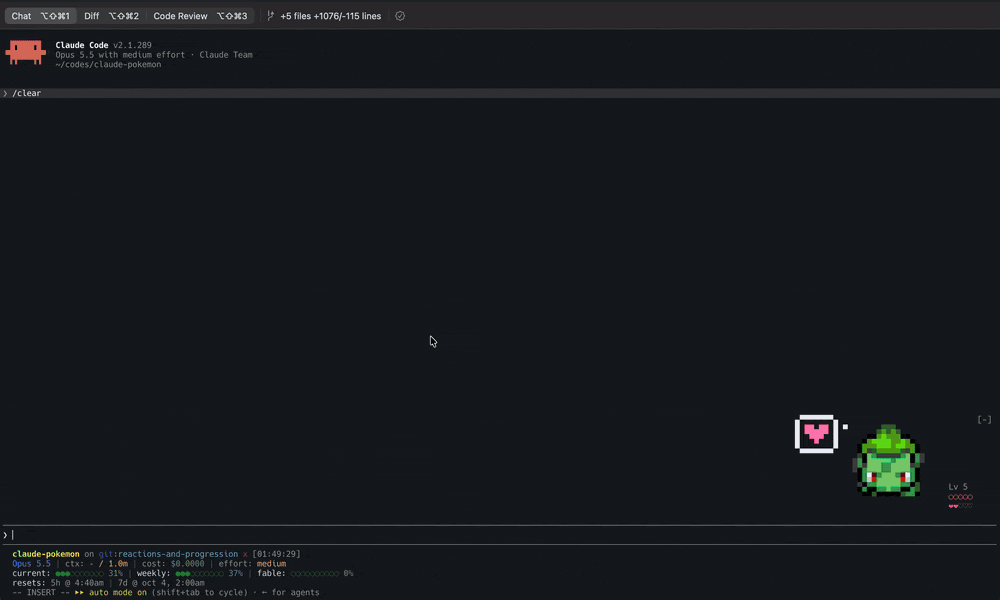
Task: Click 'claude-pokemon' in the status line
Action: (x=46, y=554)
